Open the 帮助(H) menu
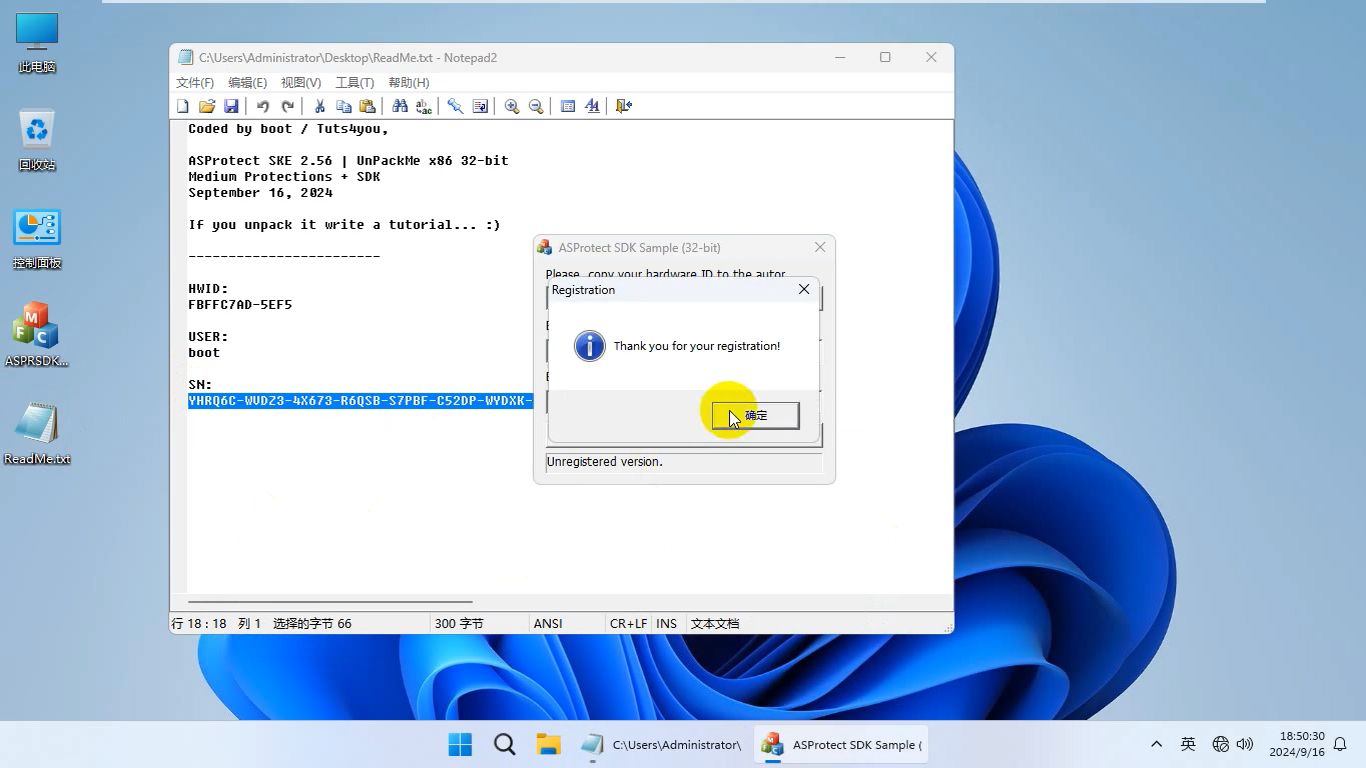 [x=408, y=83]
